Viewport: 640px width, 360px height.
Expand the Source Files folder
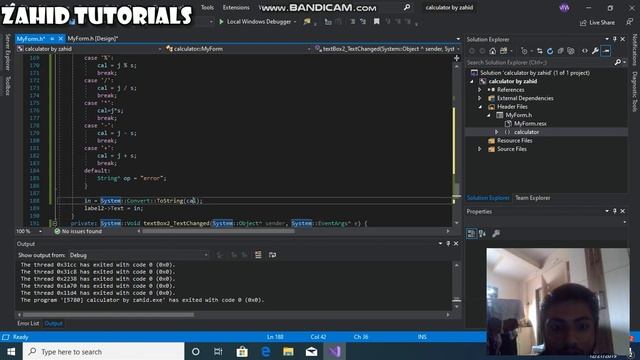[480, 149]
